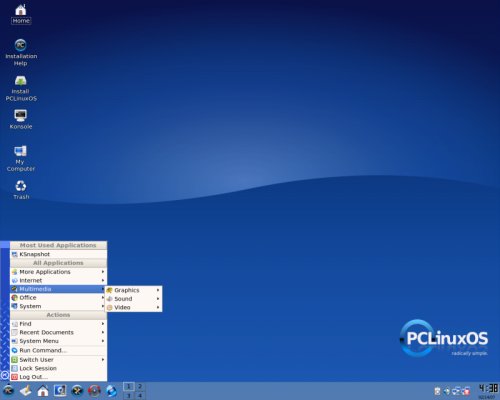Switch to virtual desktop 4
This screenshot has width=500, height=400.
click(x=140, y=396)
